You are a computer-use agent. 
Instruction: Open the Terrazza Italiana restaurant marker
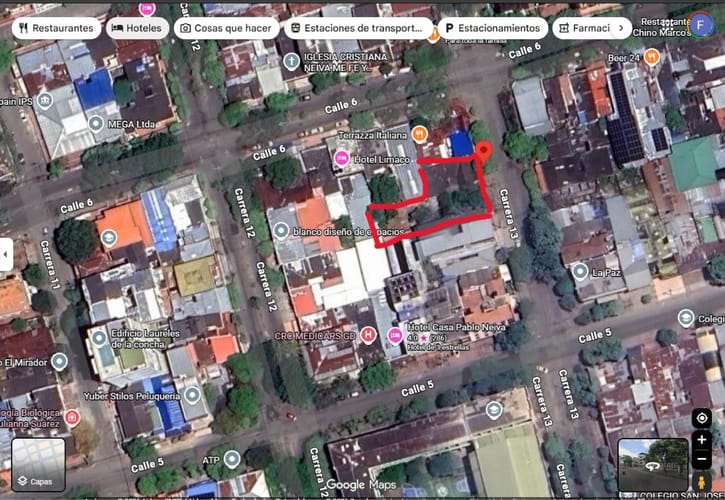420,135
